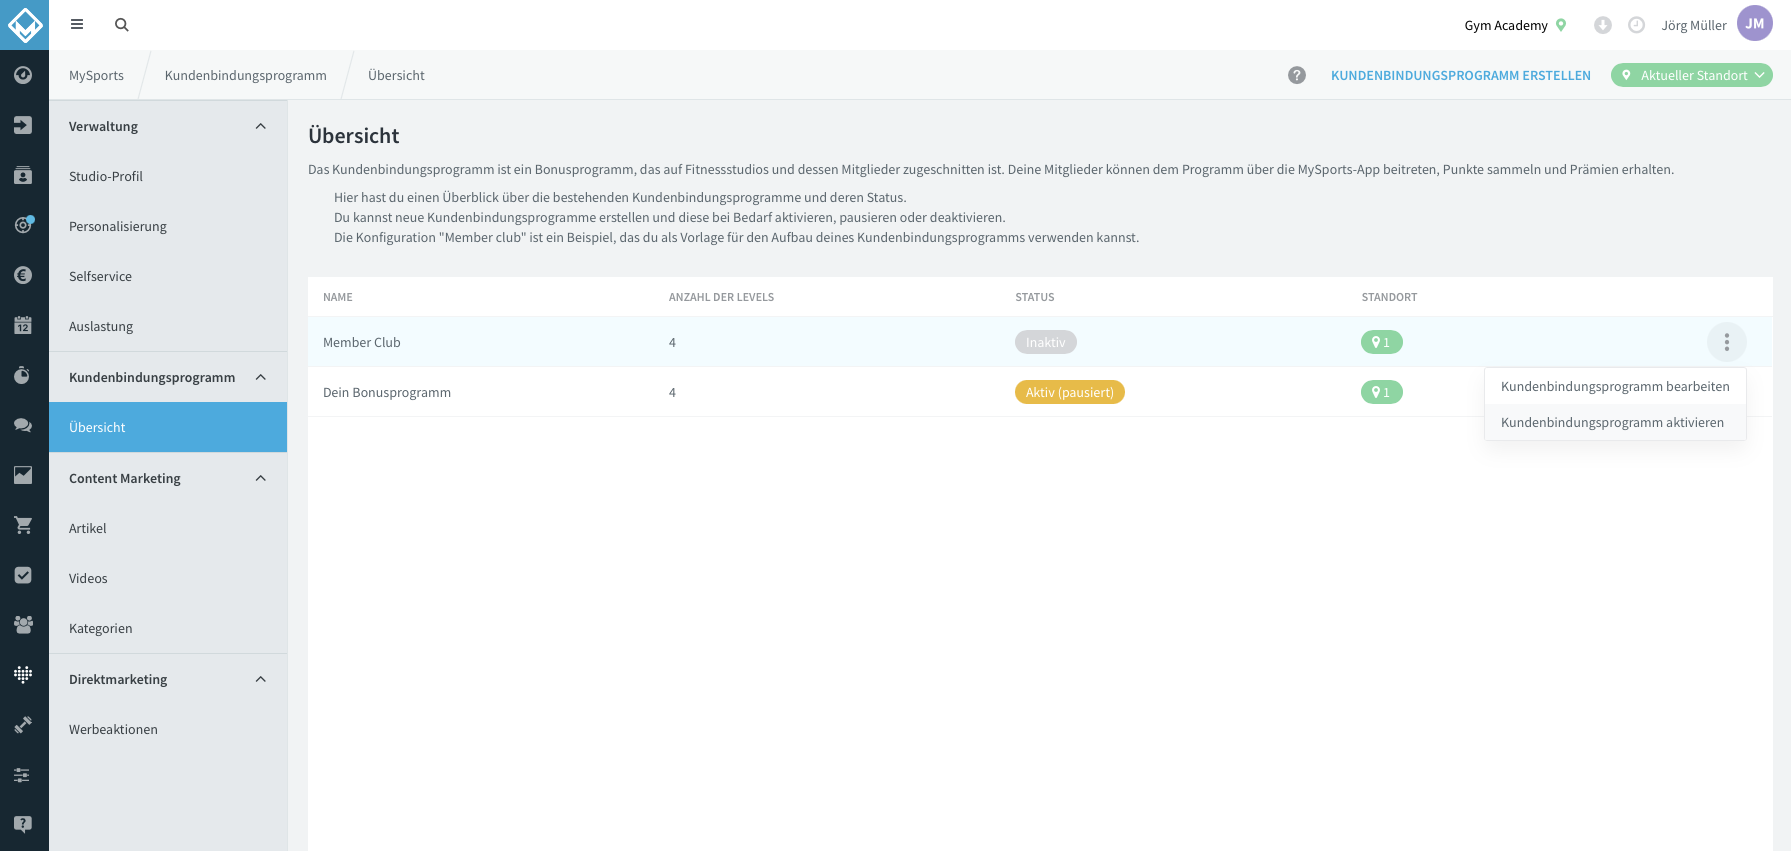Click the Übersicht breadcrumb
The height and width of the screenshot is (851, 1791).
click(396, 75)
